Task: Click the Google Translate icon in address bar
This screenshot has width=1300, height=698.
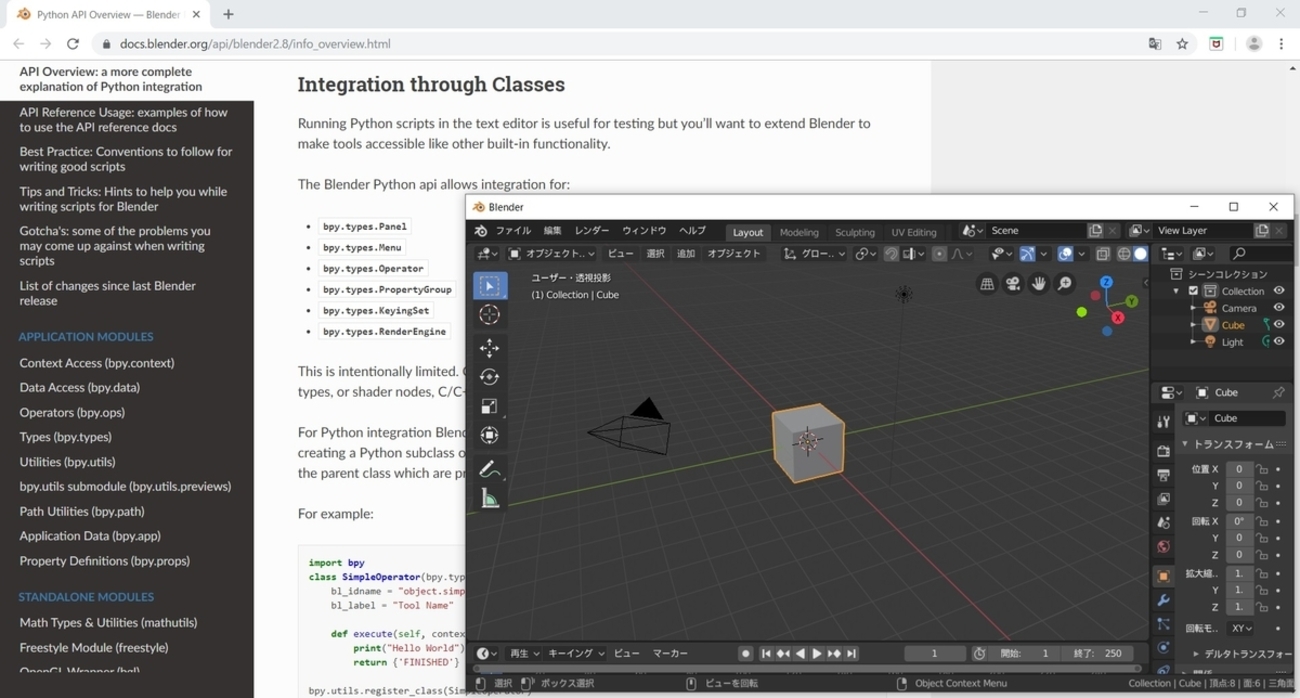Action: [1155, 44]
